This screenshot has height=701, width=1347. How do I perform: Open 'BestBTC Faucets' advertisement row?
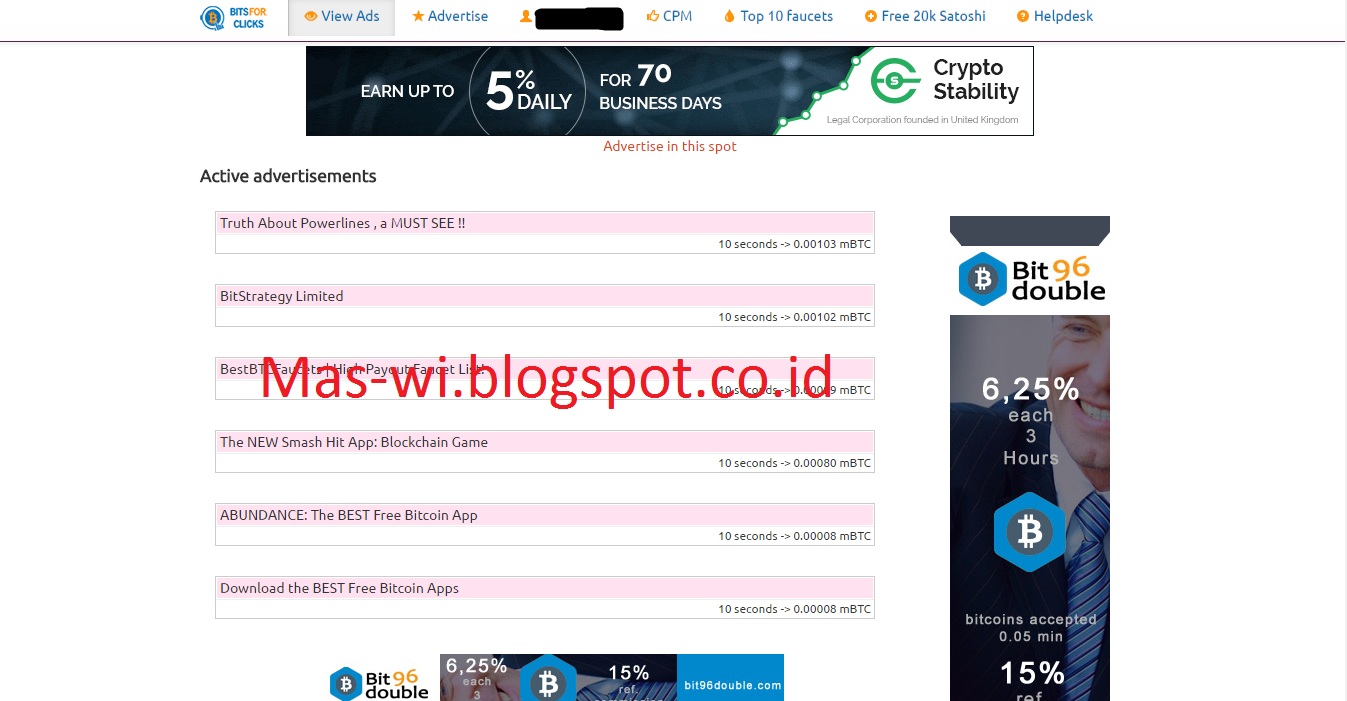click(545, 378)
